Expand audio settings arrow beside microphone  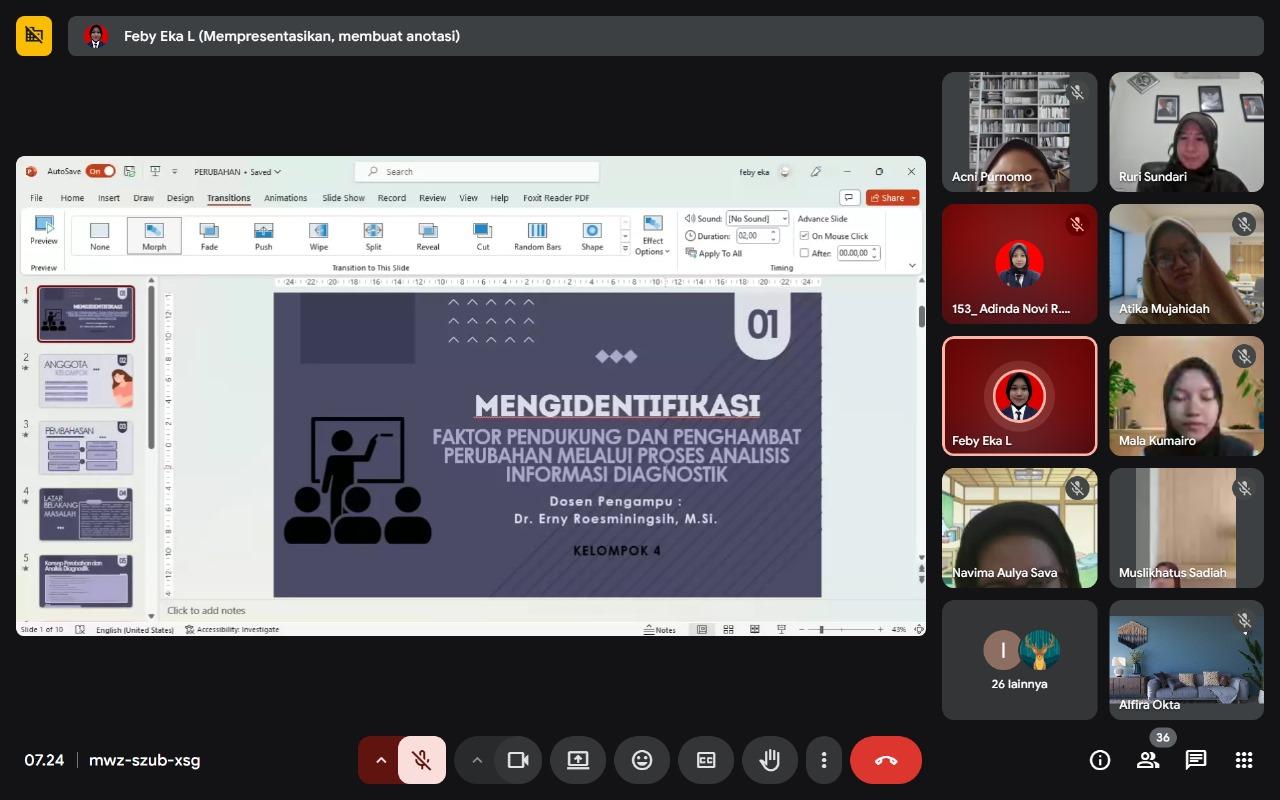tap(380, 760)
